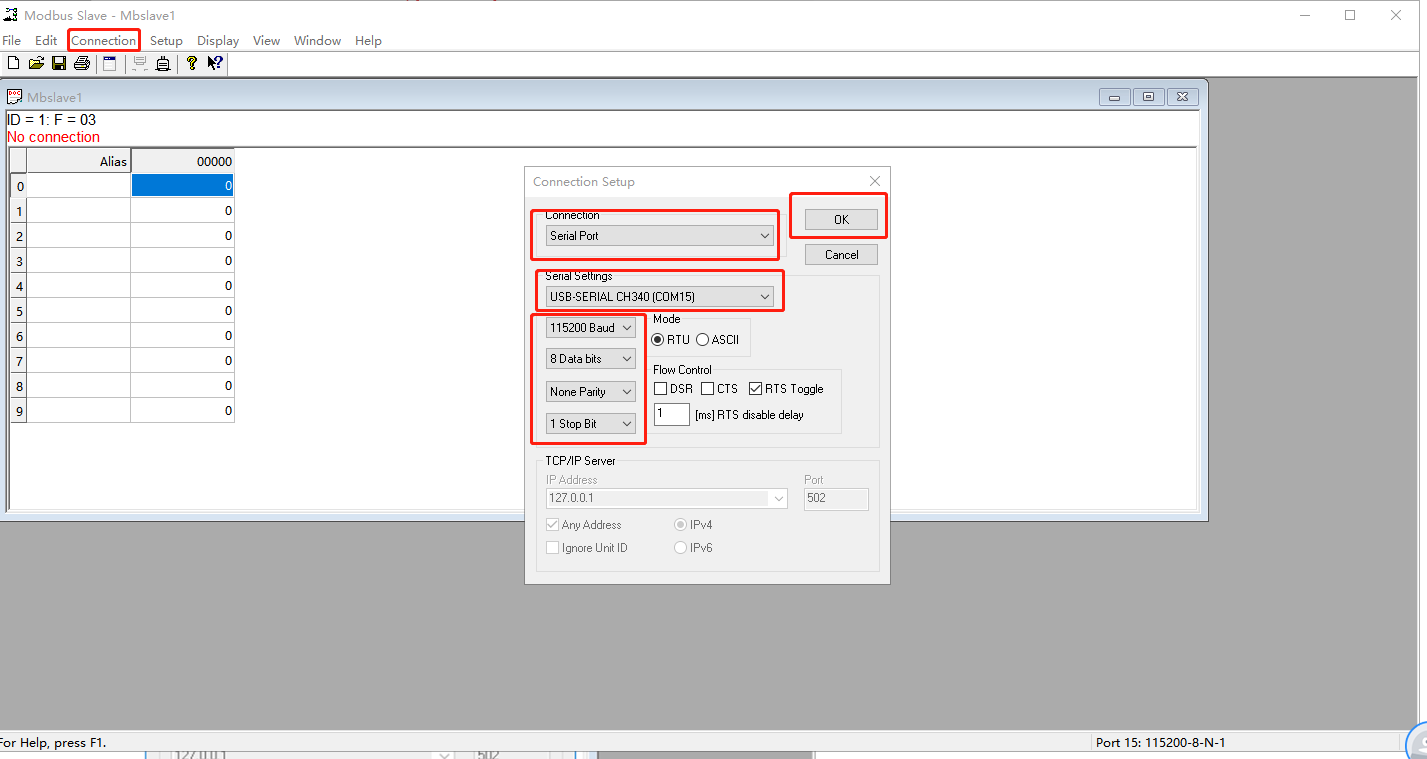Image resolution: width=1427 pixels, height=759 pixels.
Task: Click OK in Connection Setup dialog
Action: tap(841, 220)
